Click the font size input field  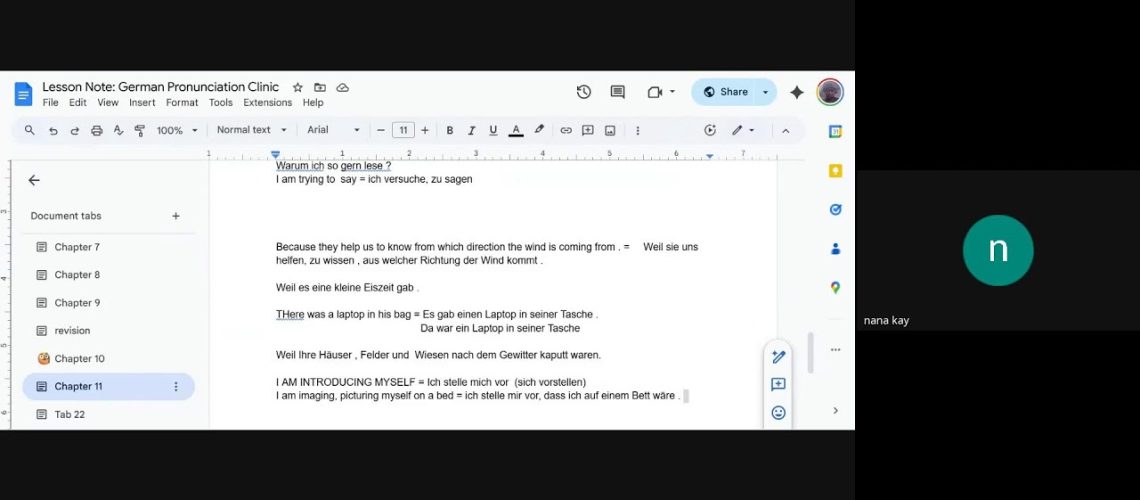coord(403,130)
